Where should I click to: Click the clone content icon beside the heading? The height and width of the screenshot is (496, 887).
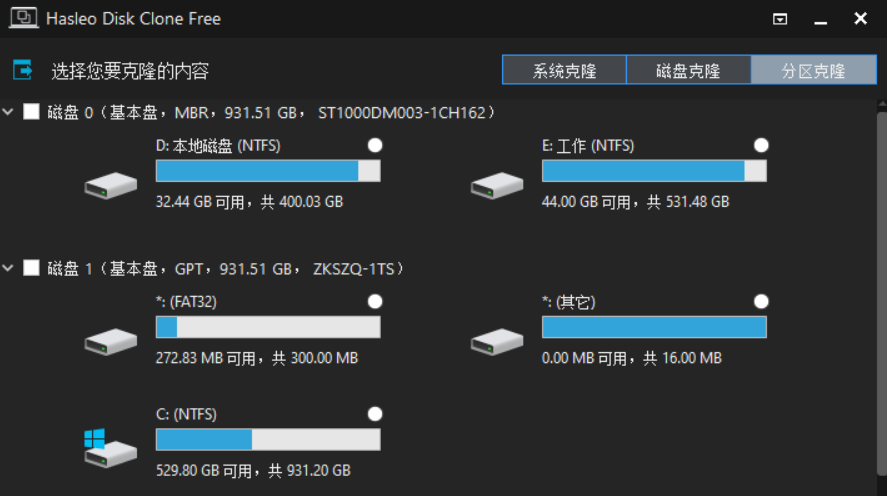pyautogui.click(x=23, y=70)
